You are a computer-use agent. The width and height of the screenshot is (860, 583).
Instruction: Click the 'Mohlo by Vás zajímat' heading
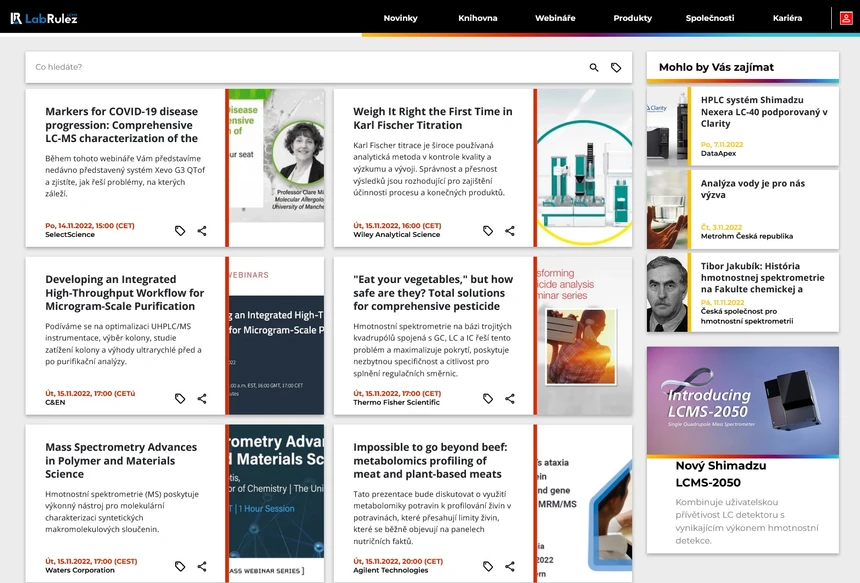pyautogui.click(x=716, y=67)
